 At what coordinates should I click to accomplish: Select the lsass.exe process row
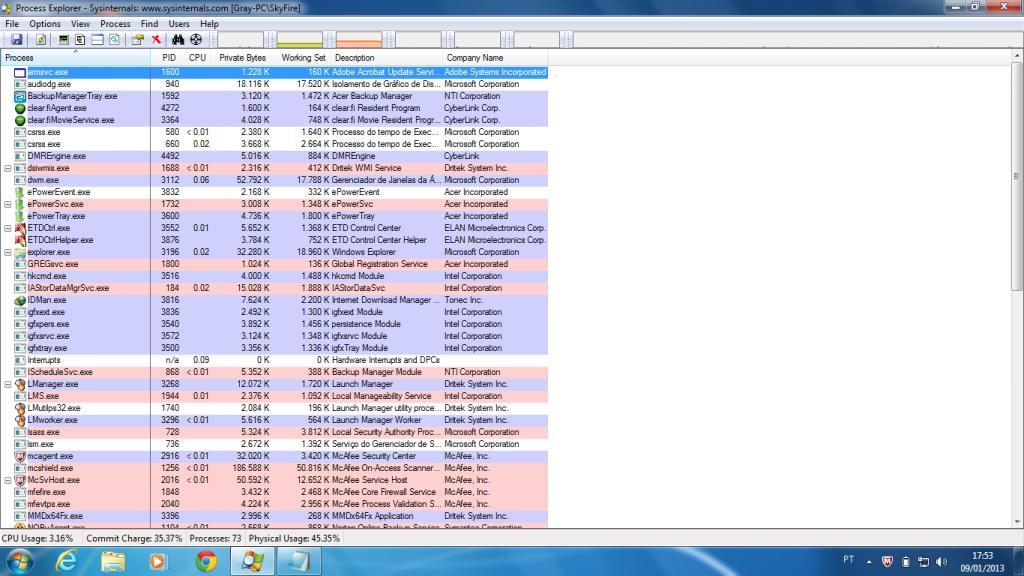tap(274, 432)
